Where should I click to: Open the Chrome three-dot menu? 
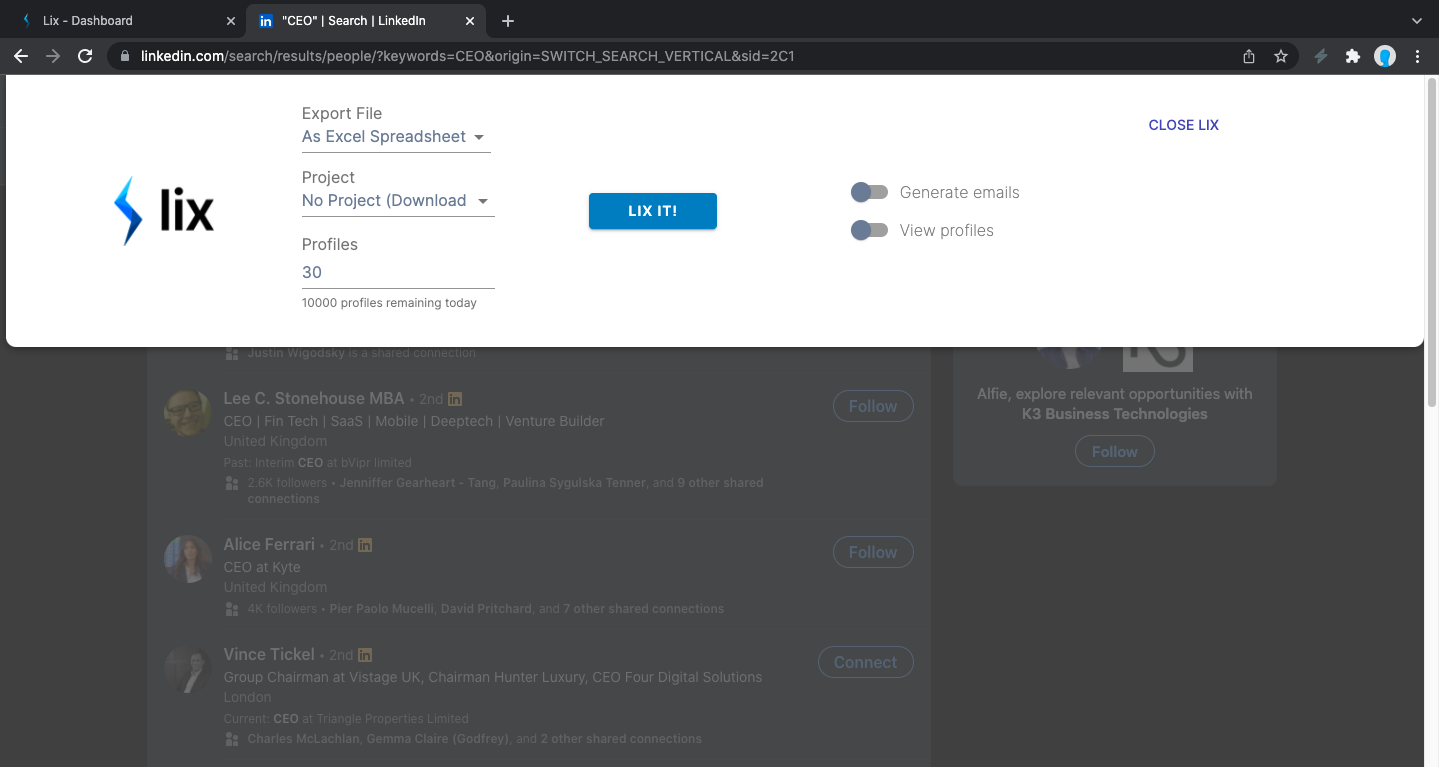click(x=1418, y=57)
